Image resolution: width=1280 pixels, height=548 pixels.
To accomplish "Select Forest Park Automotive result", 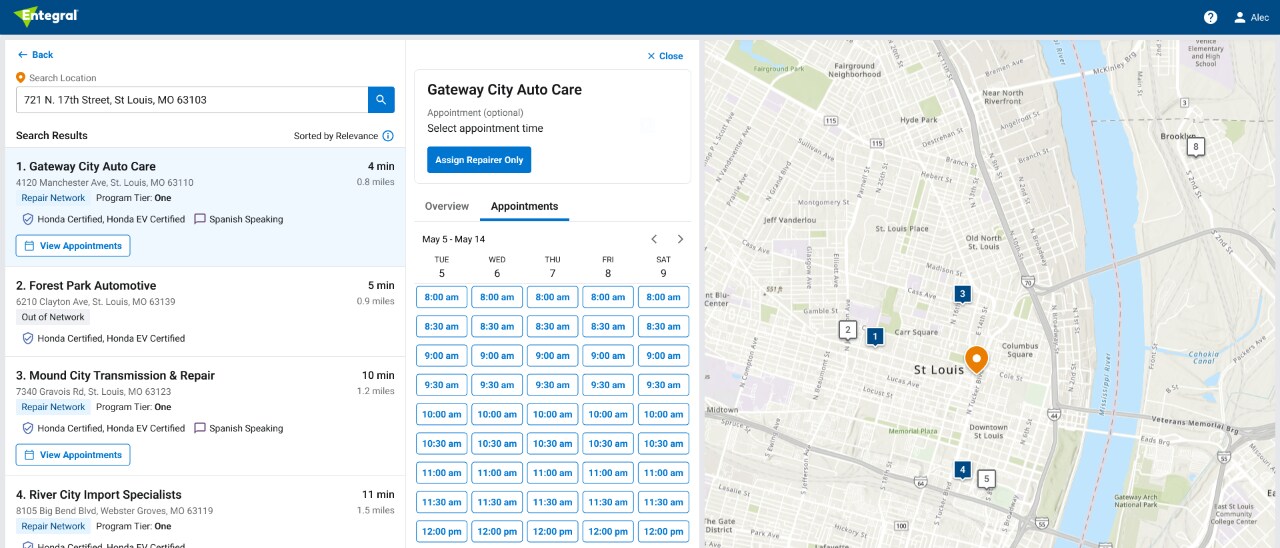I will coord(205,311).
